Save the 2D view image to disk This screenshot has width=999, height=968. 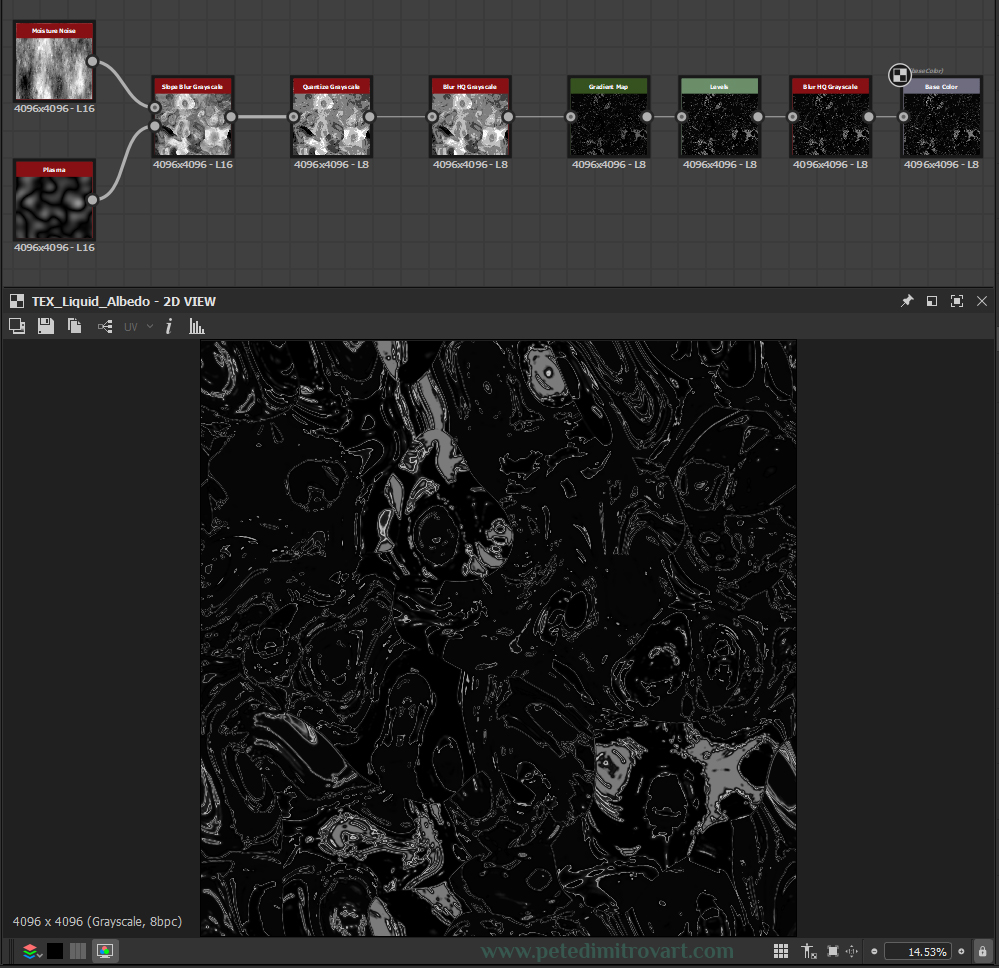click(x=46, y=326)
